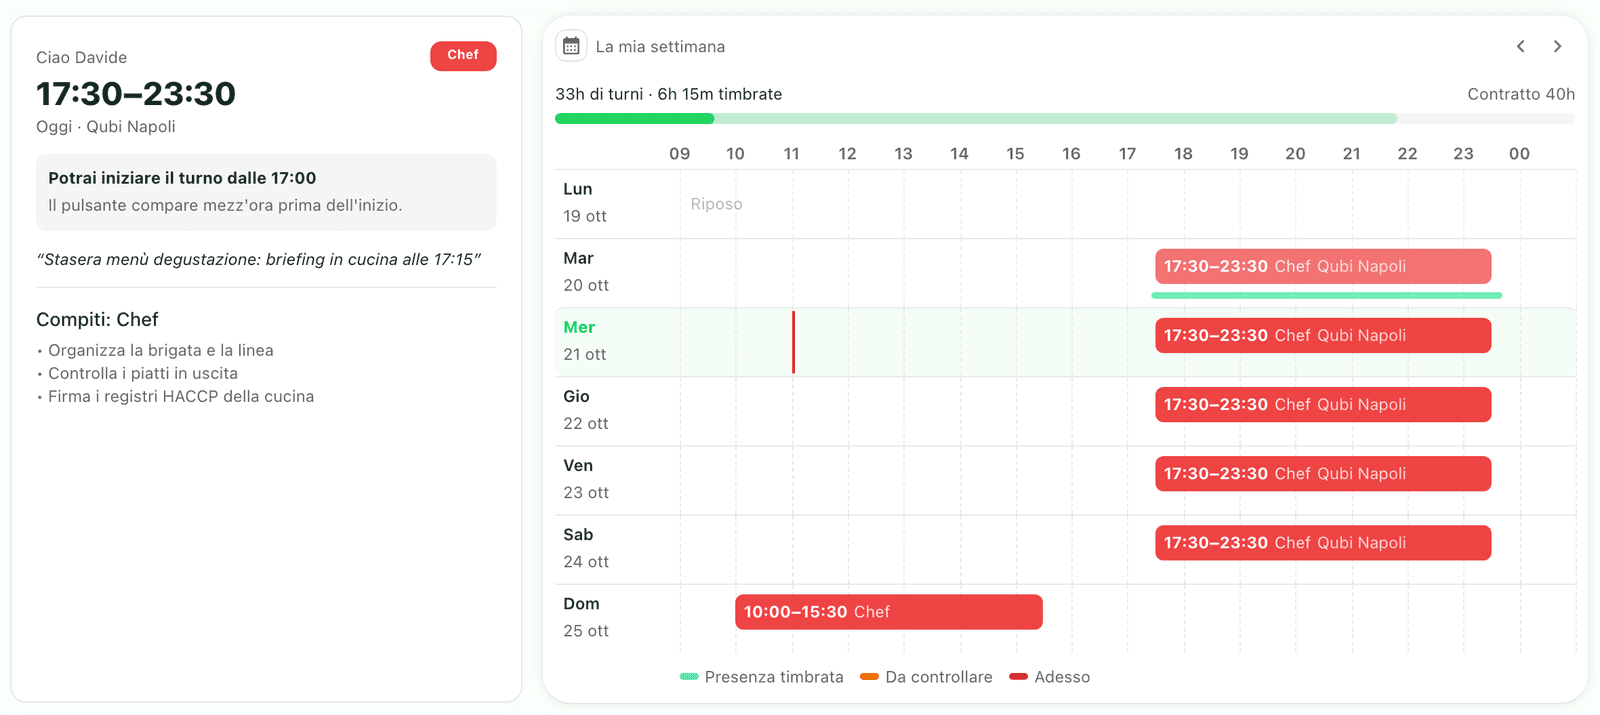Click Oggi · Qubi Napoli location text
Screen dimensions: 1600x715
point(106,126)
